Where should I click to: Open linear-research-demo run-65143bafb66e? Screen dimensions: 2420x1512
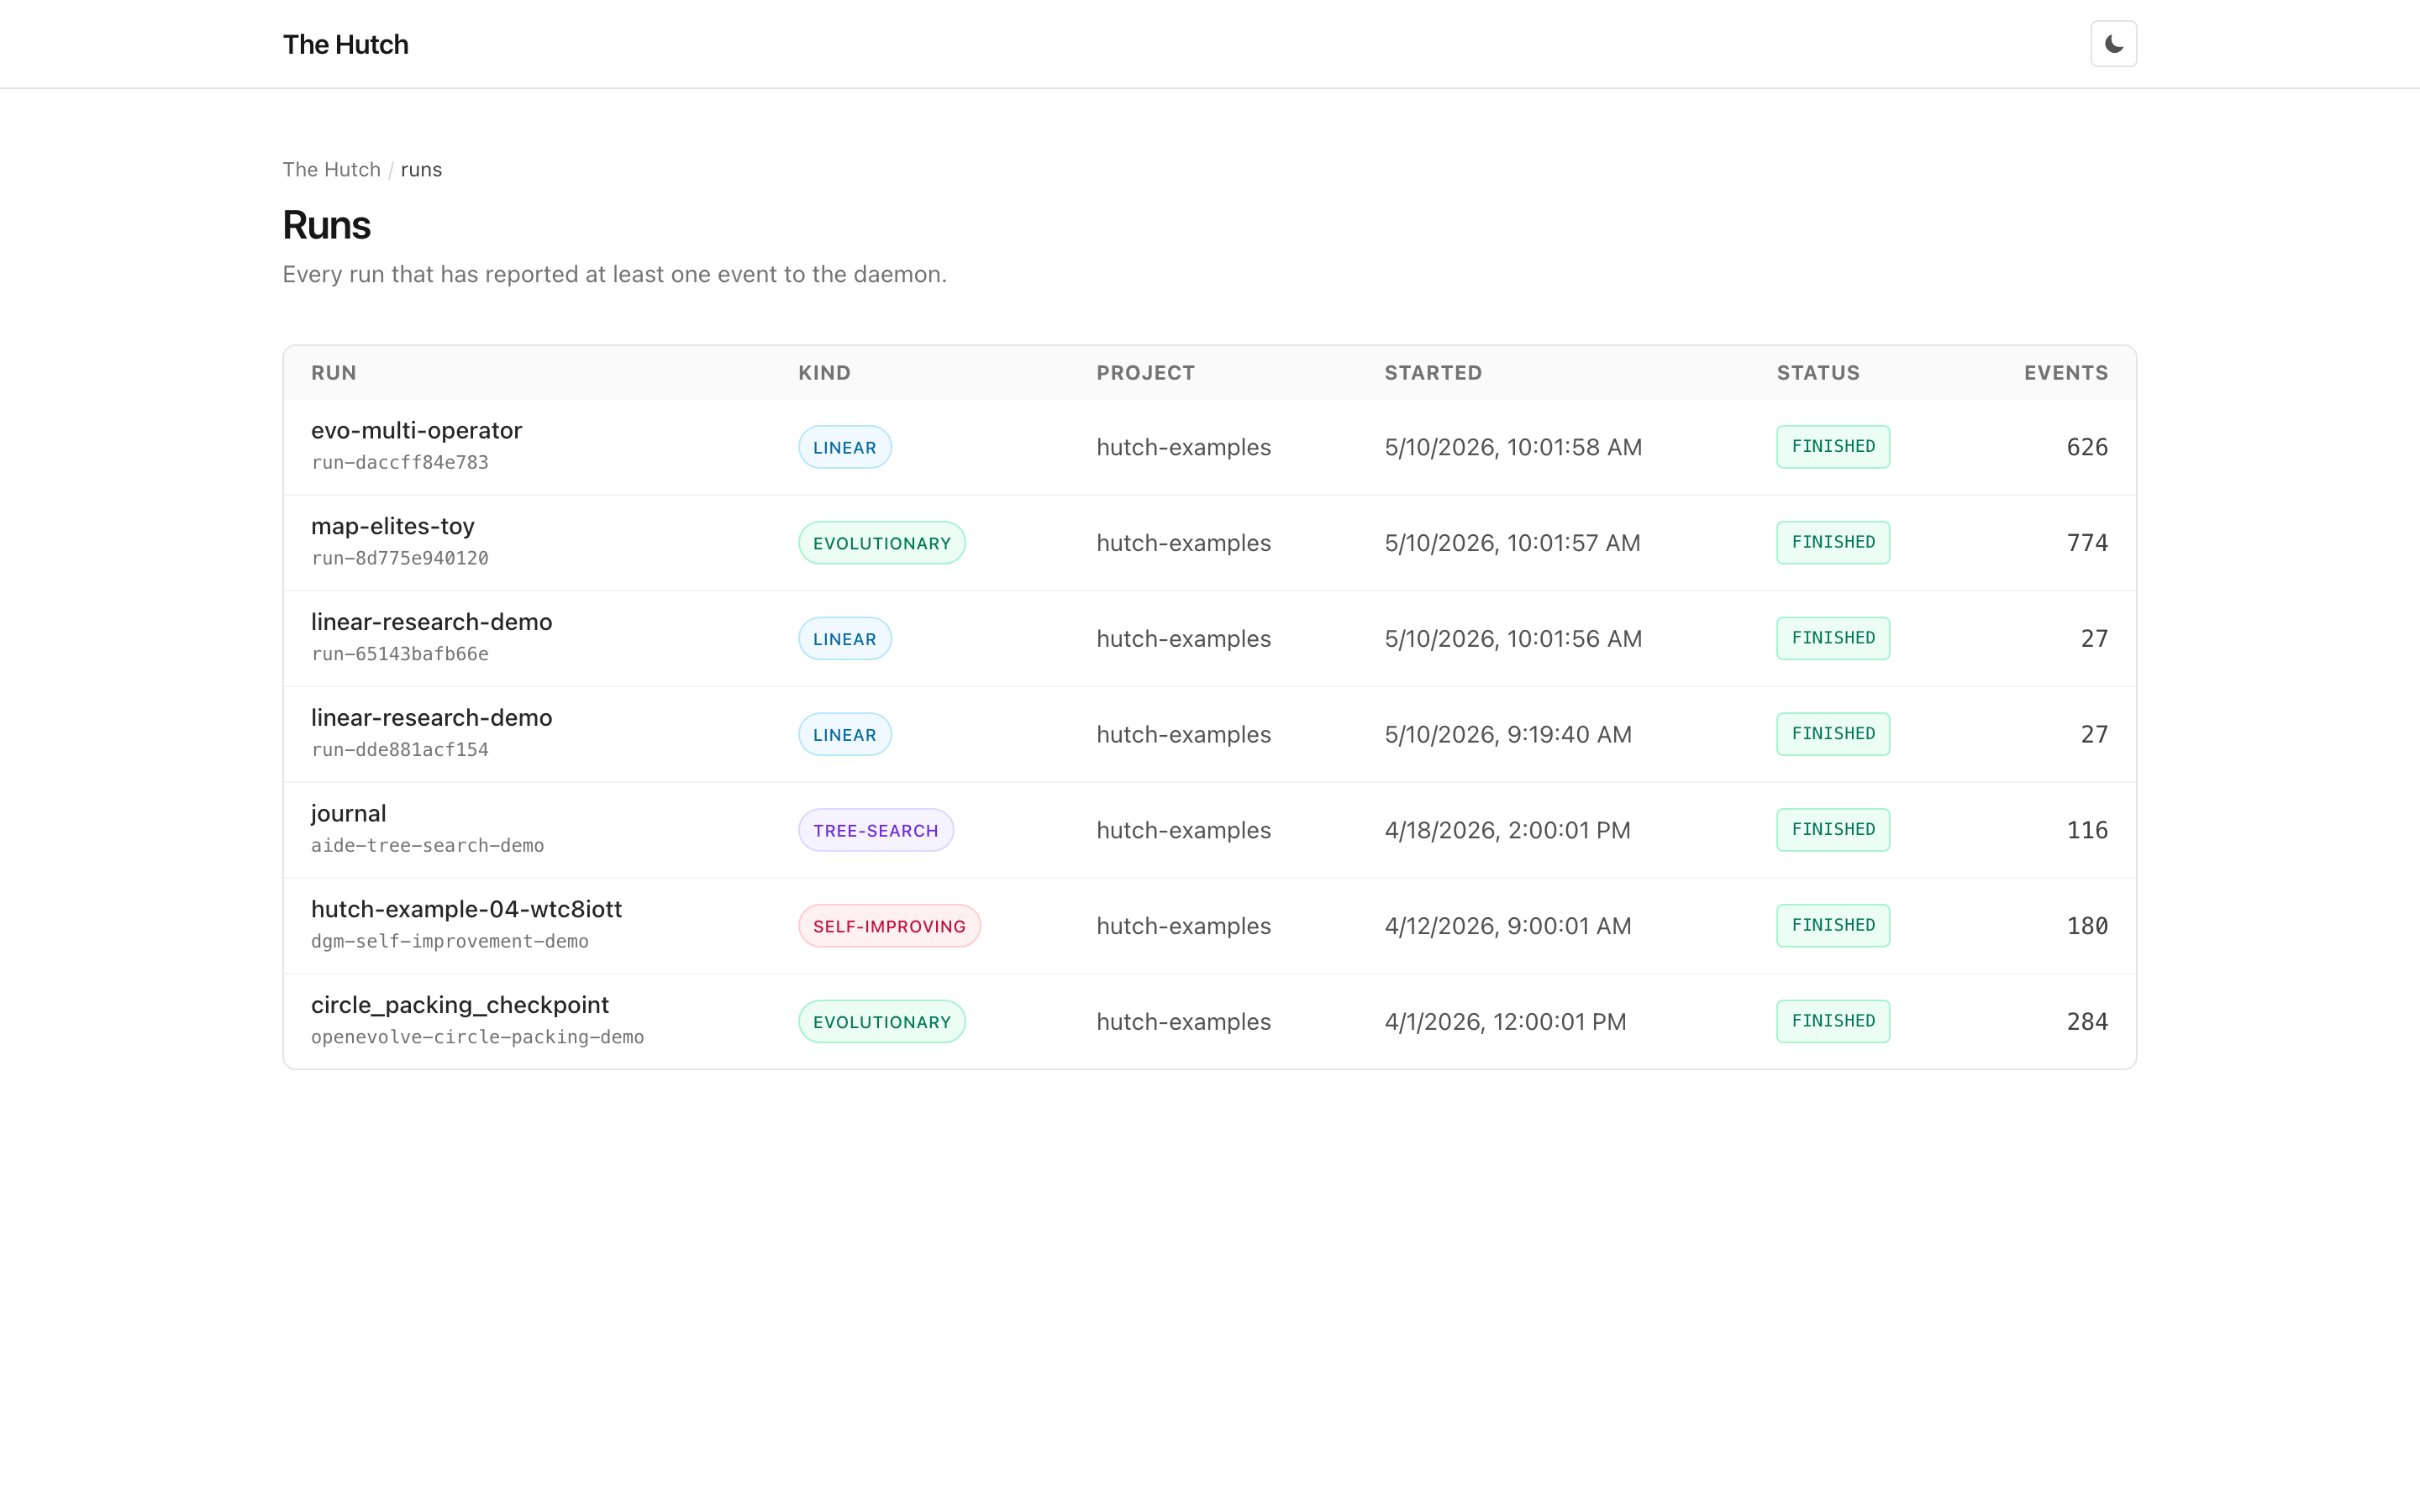[x=431, y=622]
